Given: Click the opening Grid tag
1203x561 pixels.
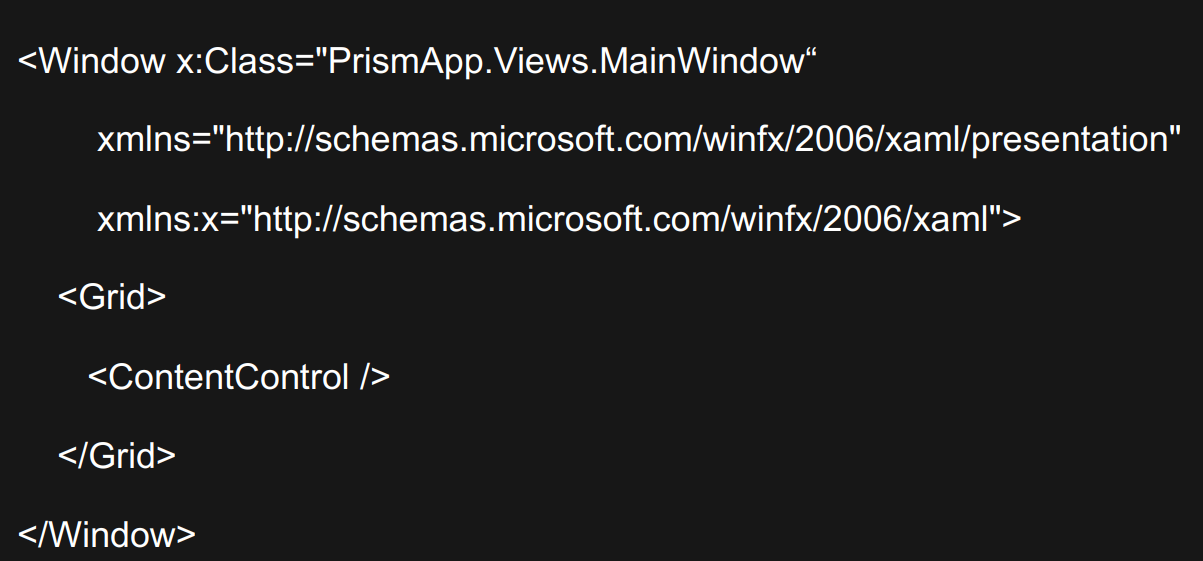Looking at the screenshot, I should point(111,298).
